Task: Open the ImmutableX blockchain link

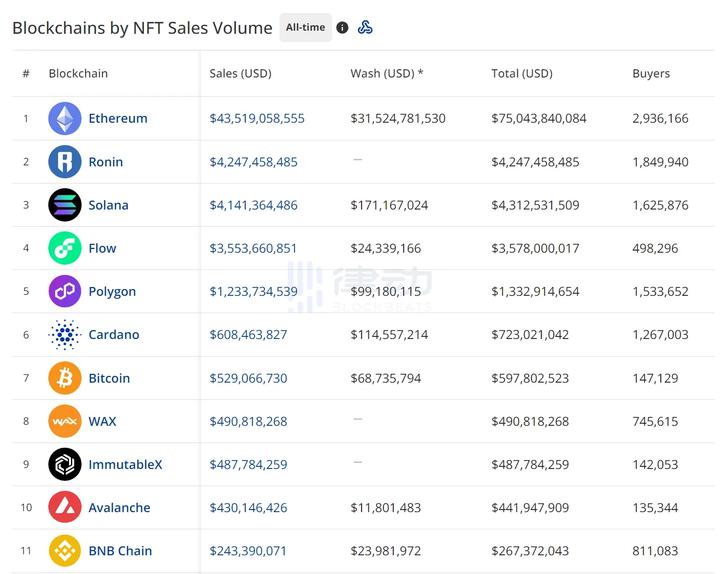Action: (x=125, y=464)
